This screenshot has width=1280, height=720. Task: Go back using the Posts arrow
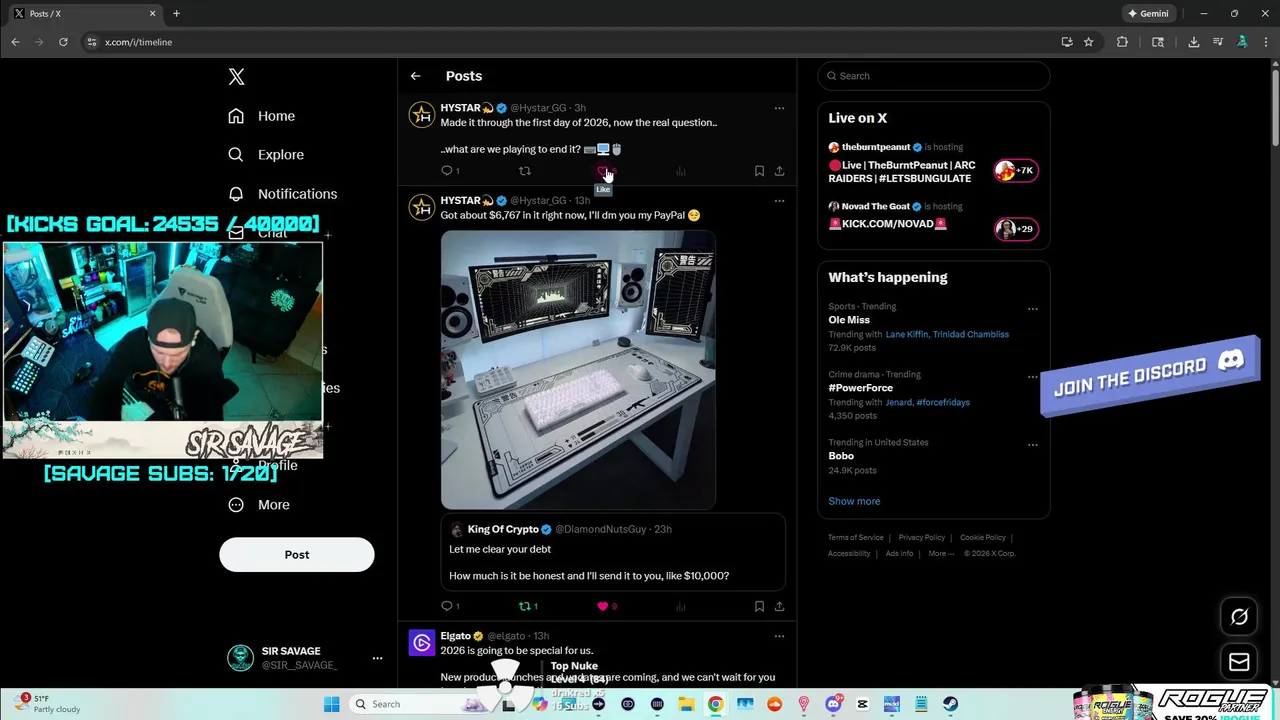(415, 76)
